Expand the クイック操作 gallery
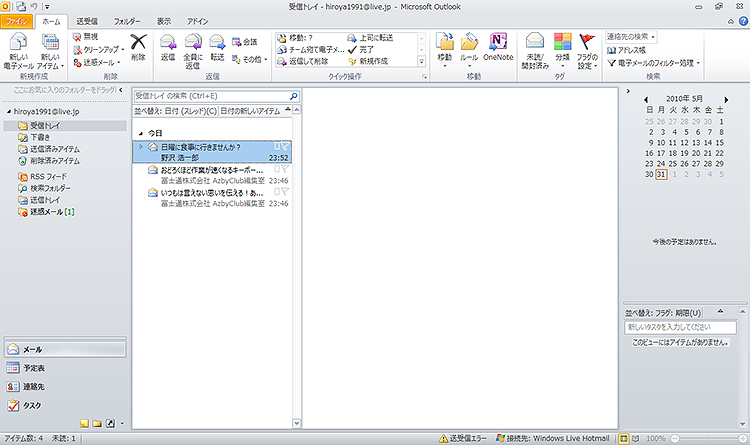Screen dimensions: 750x445 point(421,61)
